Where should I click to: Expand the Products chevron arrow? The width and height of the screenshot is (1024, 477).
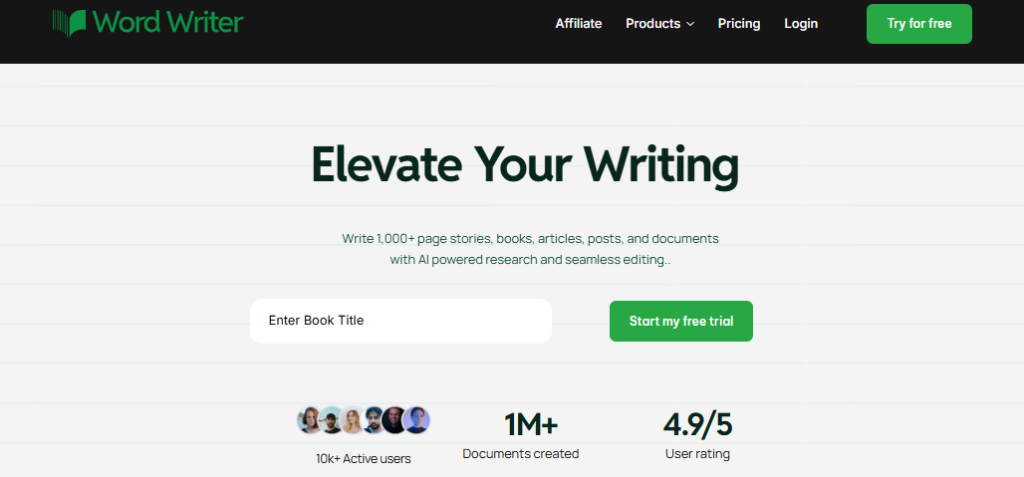point(690,24)
